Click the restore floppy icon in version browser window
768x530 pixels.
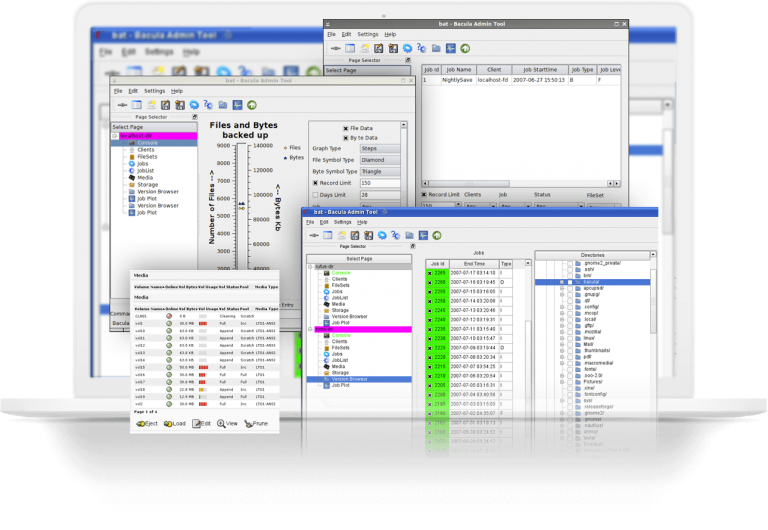tap(368, 236)
